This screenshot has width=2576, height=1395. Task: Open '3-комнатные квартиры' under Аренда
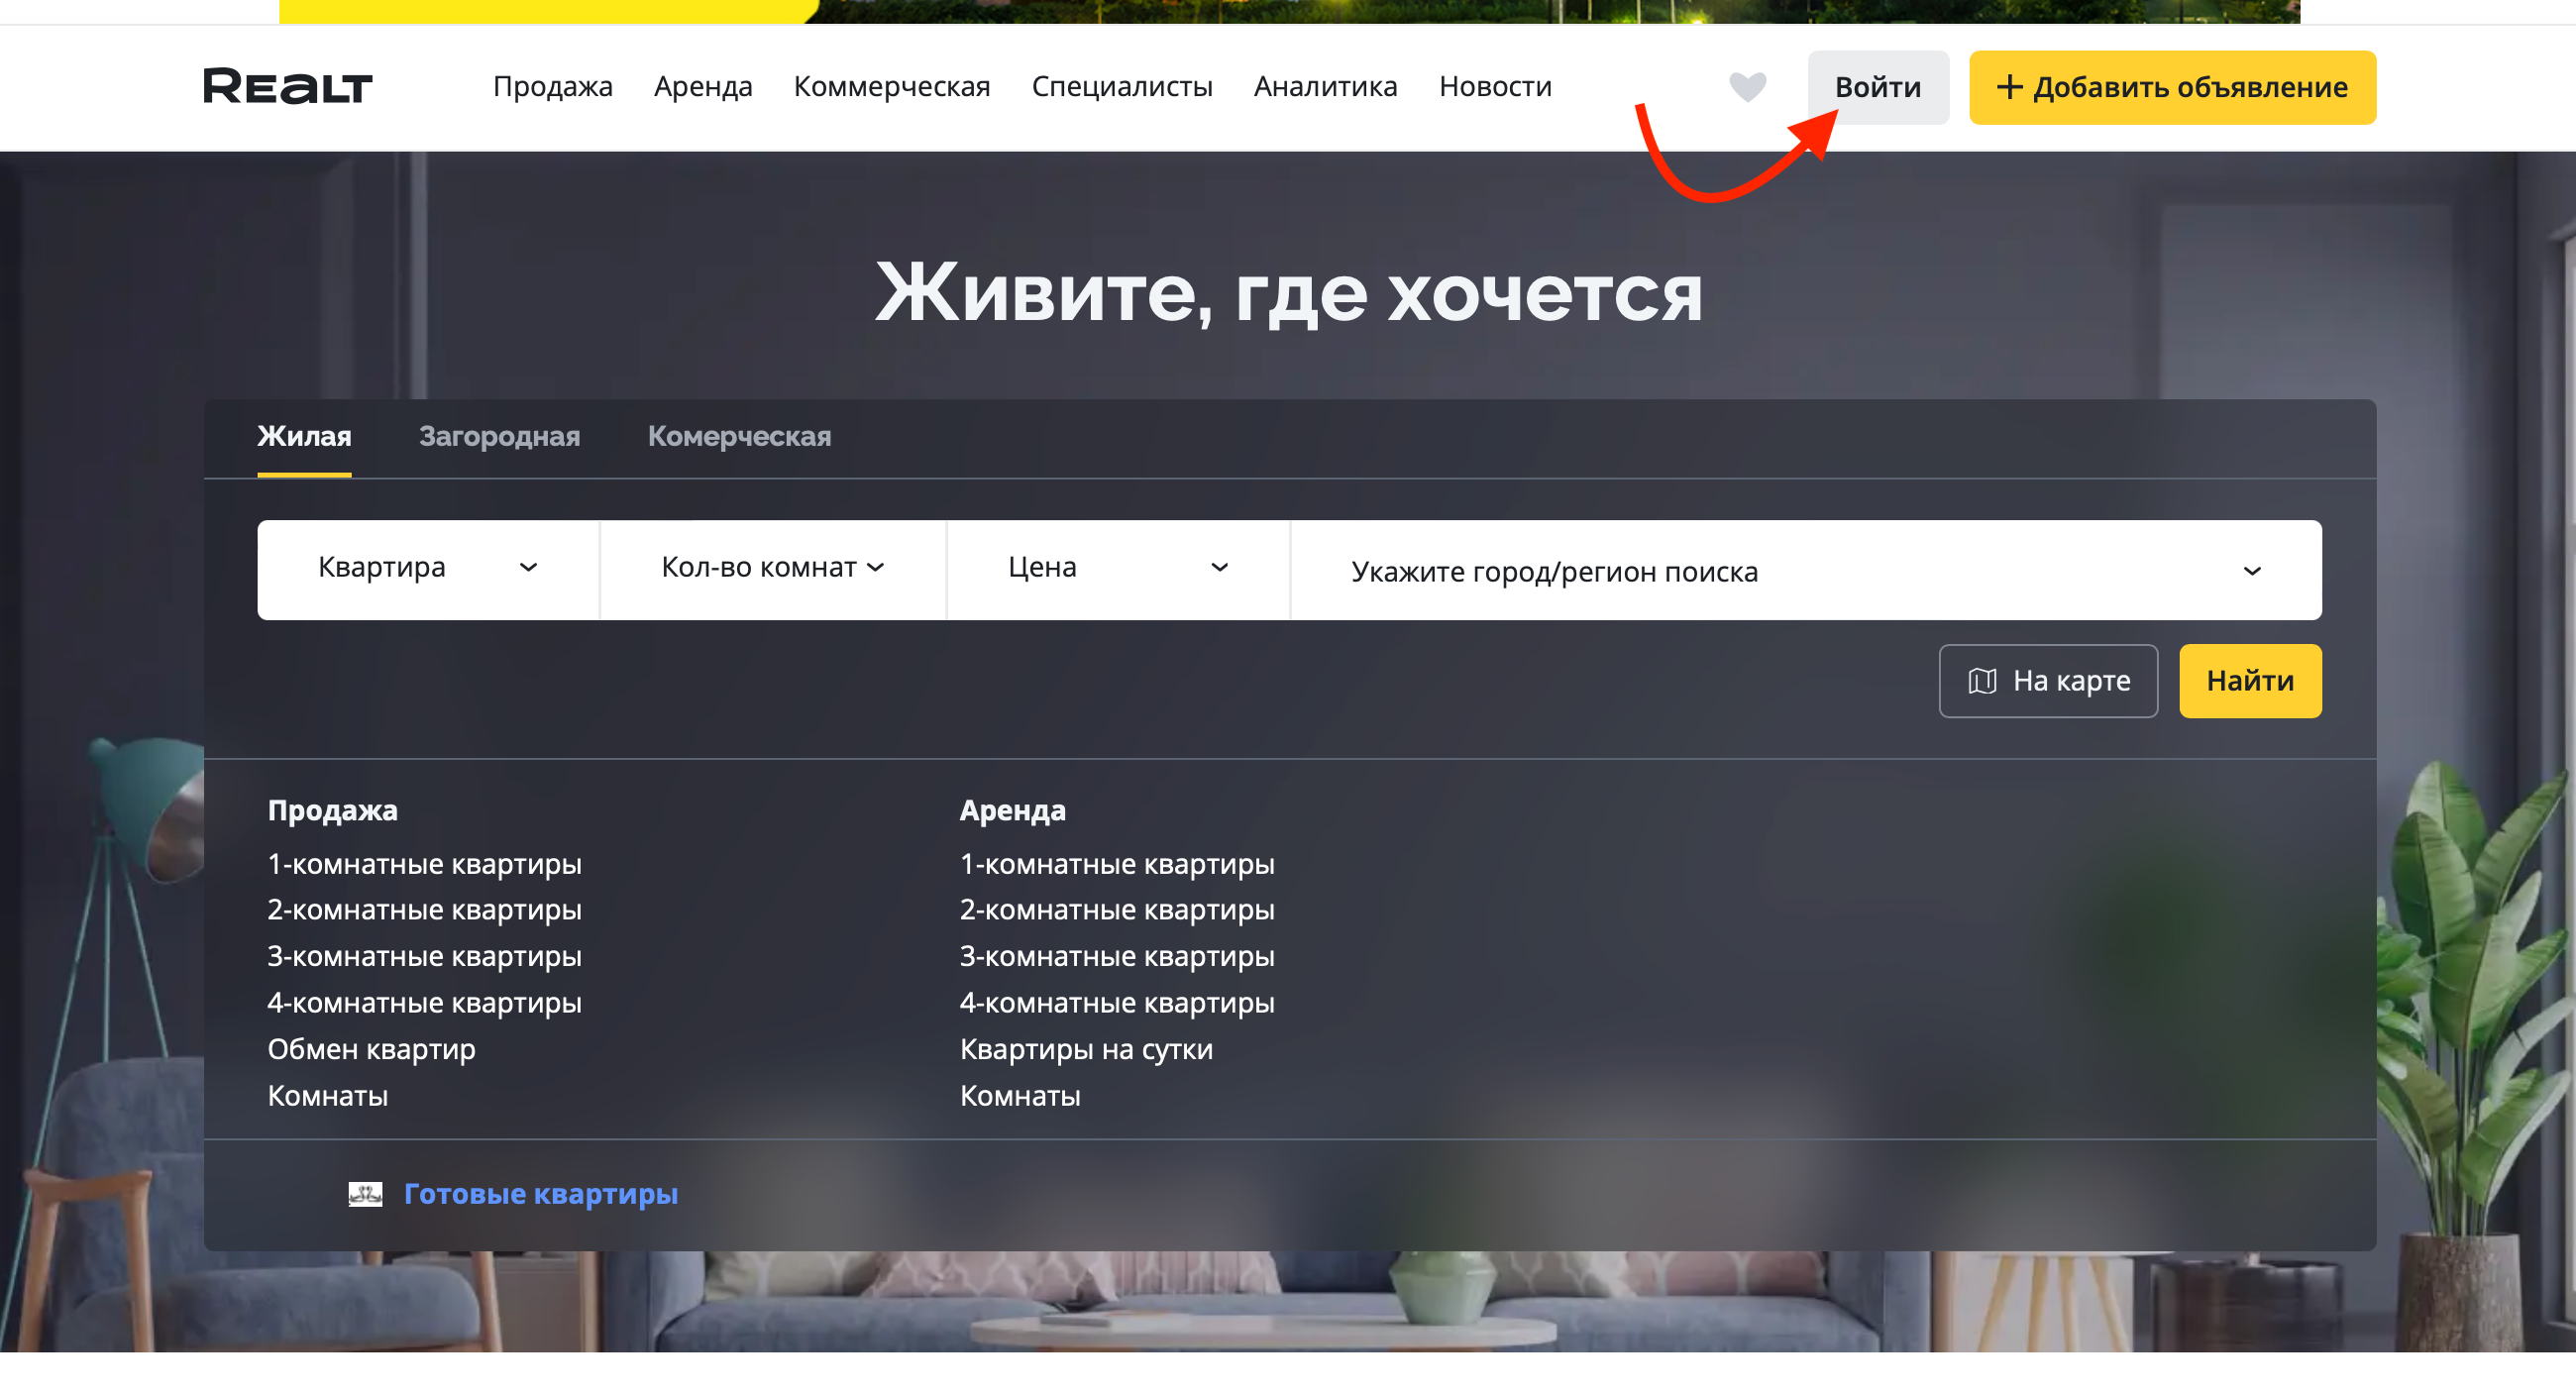(1117, 957)
